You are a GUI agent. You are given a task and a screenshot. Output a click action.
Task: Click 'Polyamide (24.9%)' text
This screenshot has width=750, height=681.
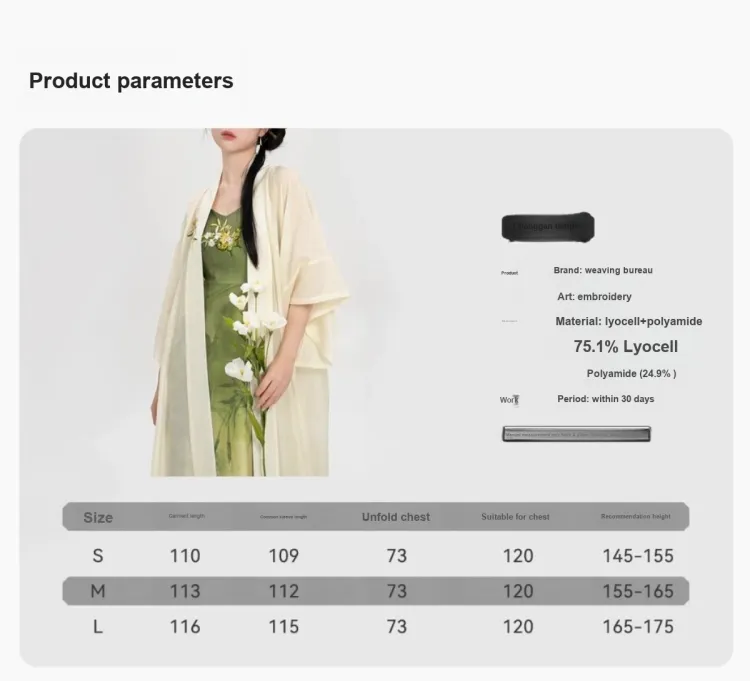pyautogui.click(x=631, y=373)
